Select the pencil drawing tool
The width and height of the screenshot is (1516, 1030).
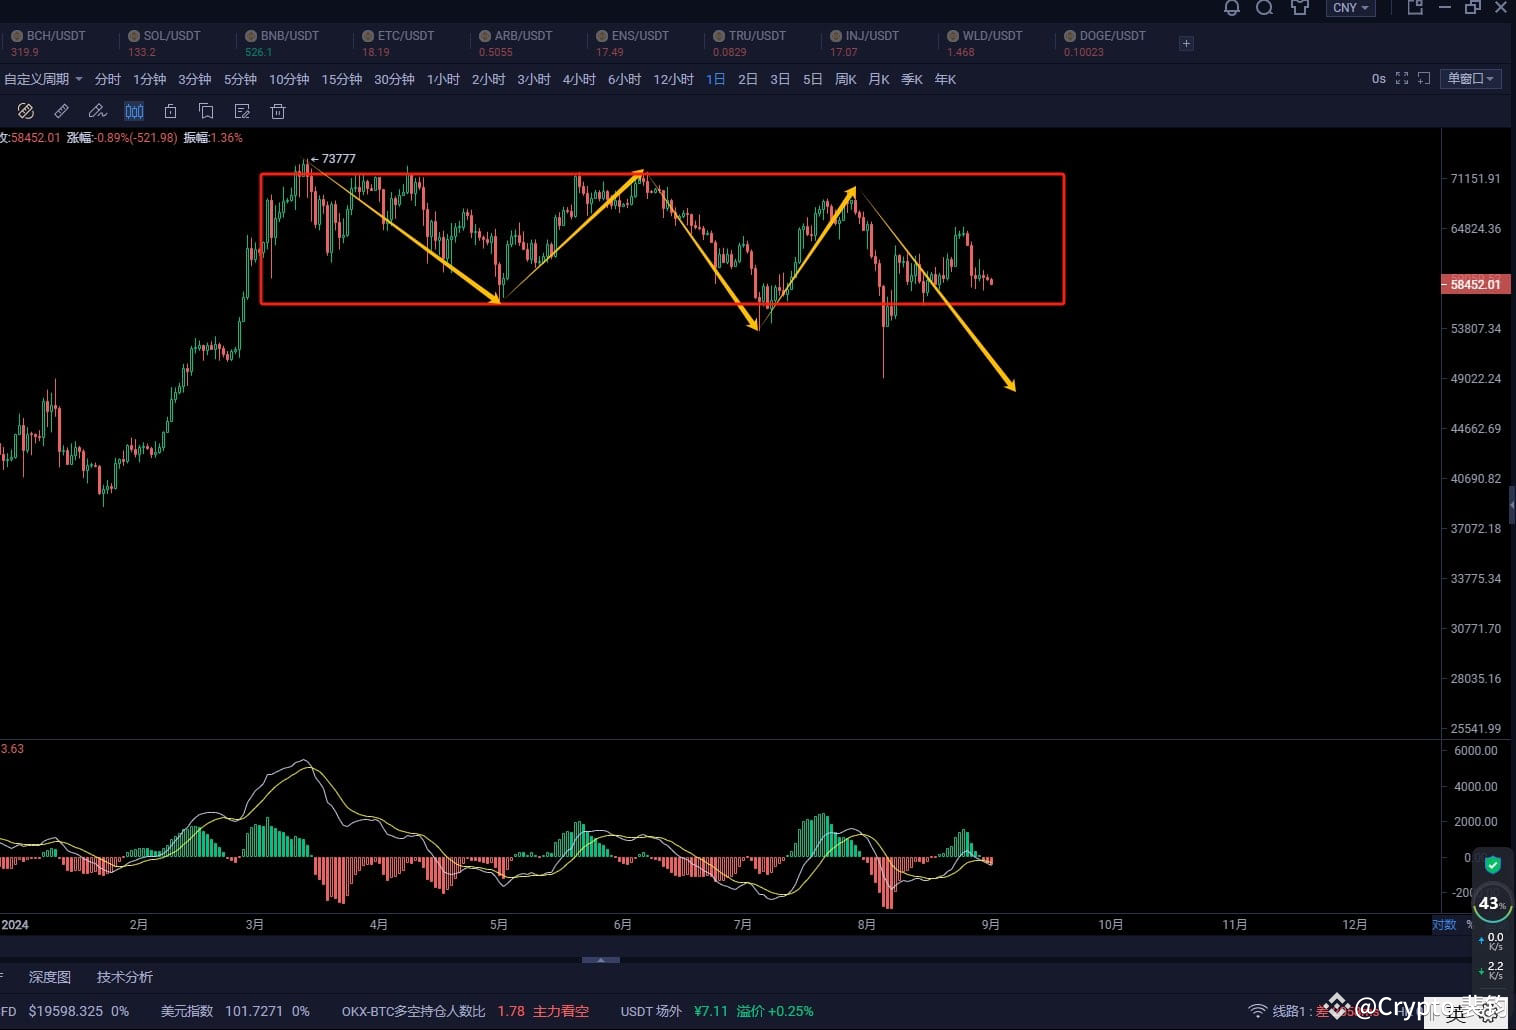(x=97, y=111)
